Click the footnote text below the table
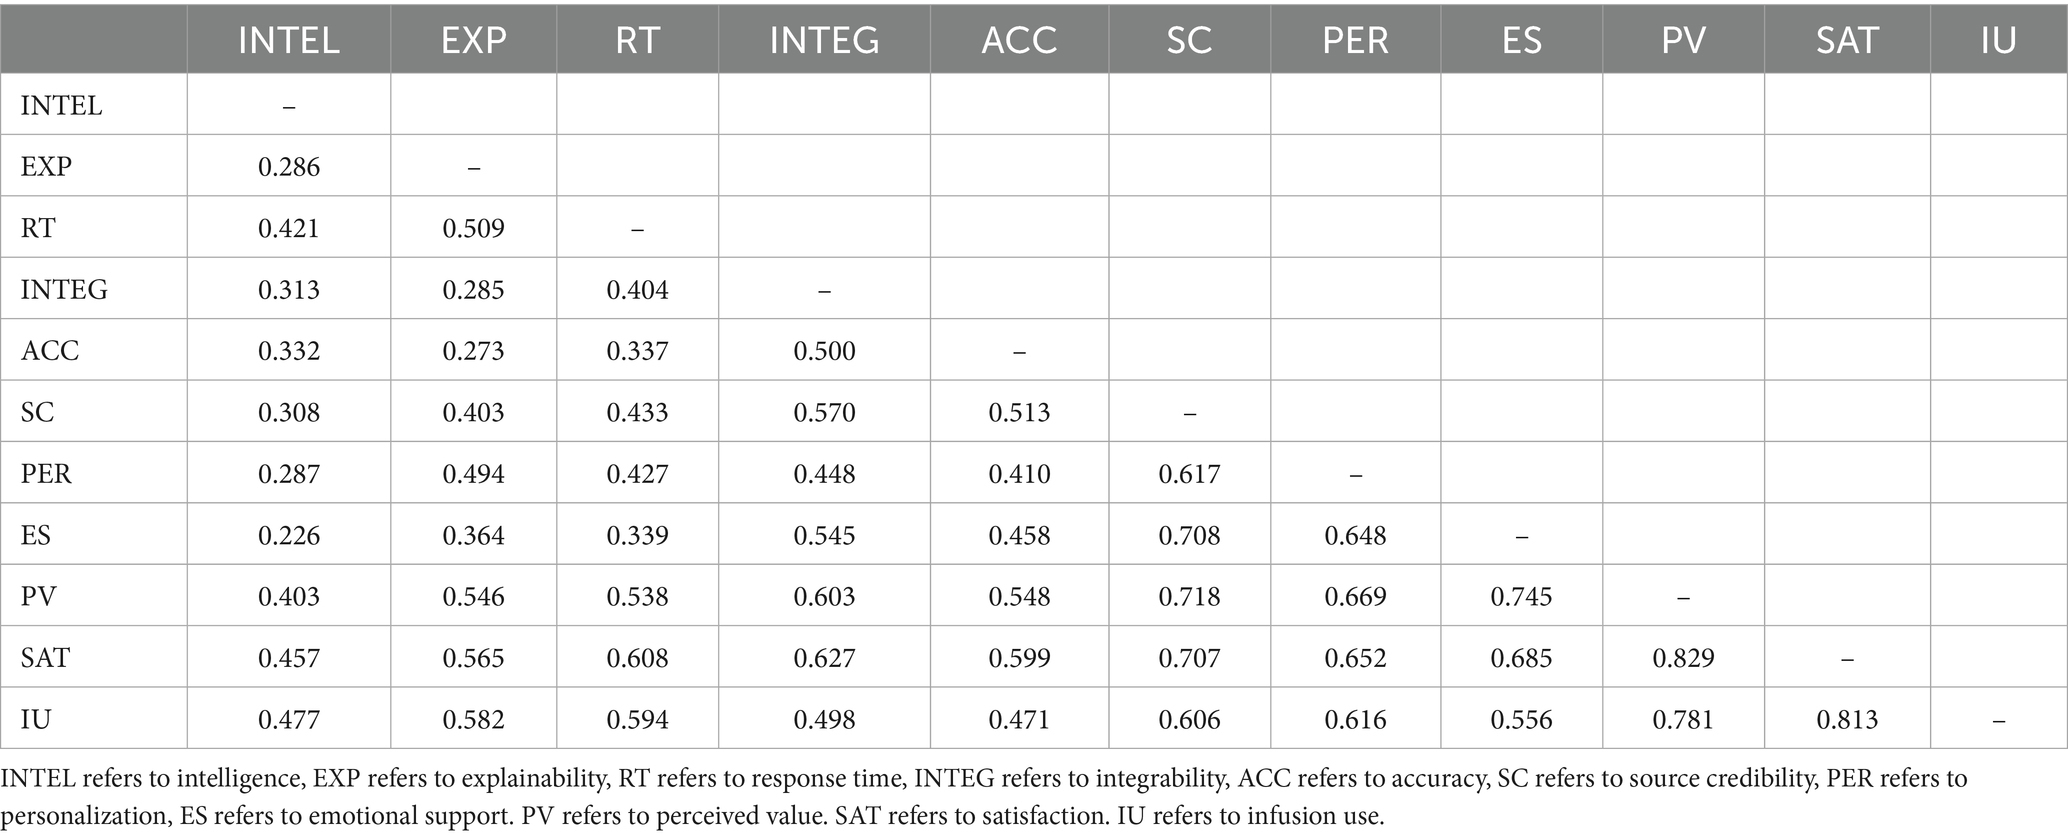 (x=984, y=796)
